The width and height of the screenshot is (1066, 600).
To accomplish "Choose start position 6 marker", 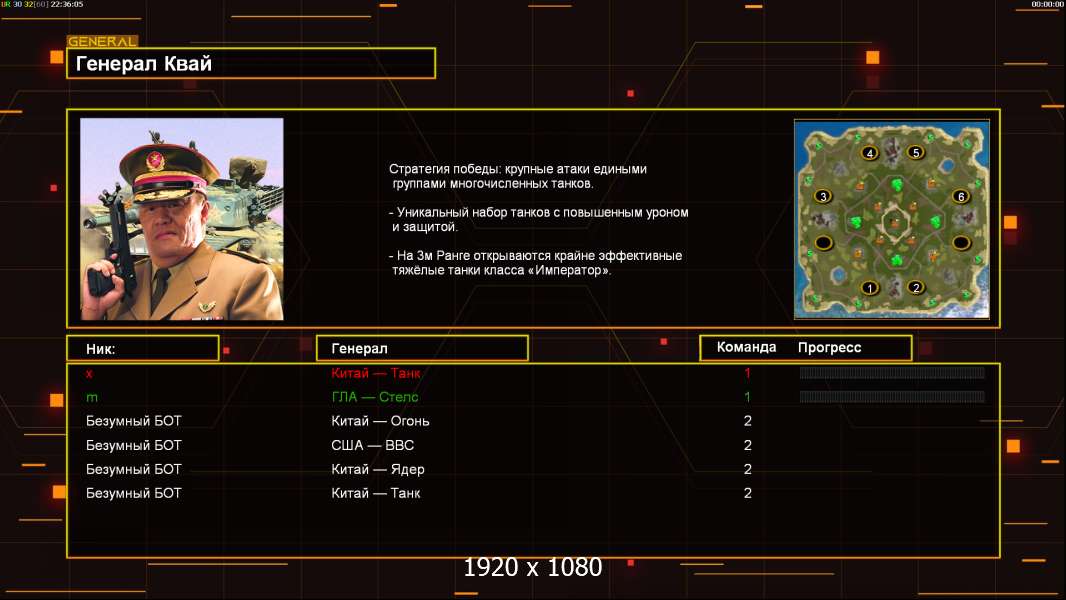I will pyautogui.click(x=961, y=197).
